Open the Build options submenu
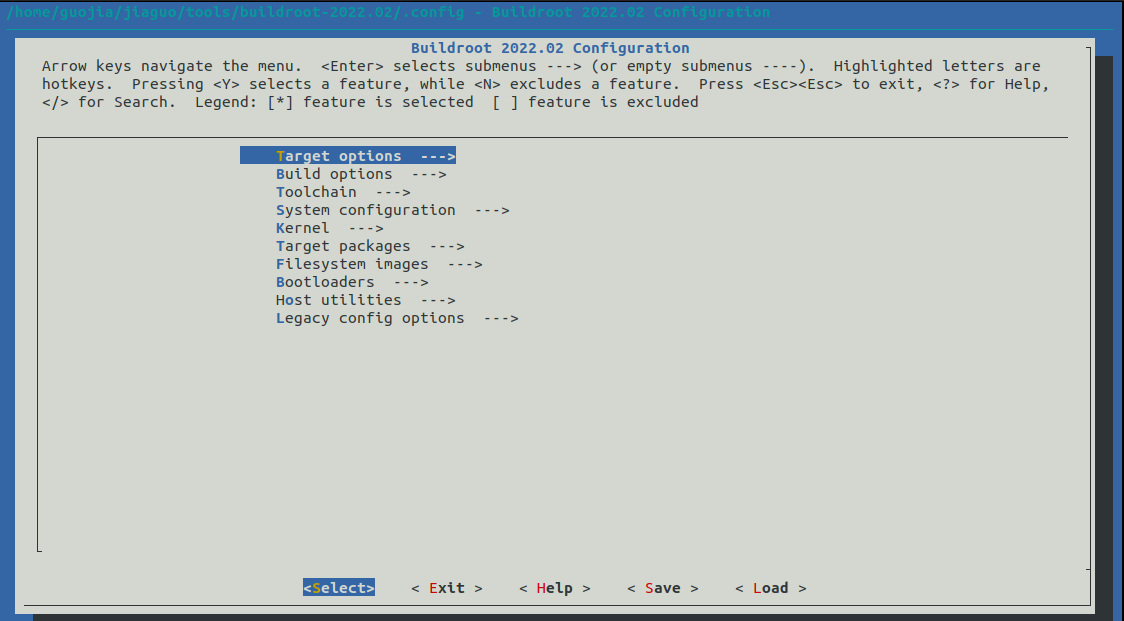Screen dimensions: 1124x621 [x=334, y=173]
